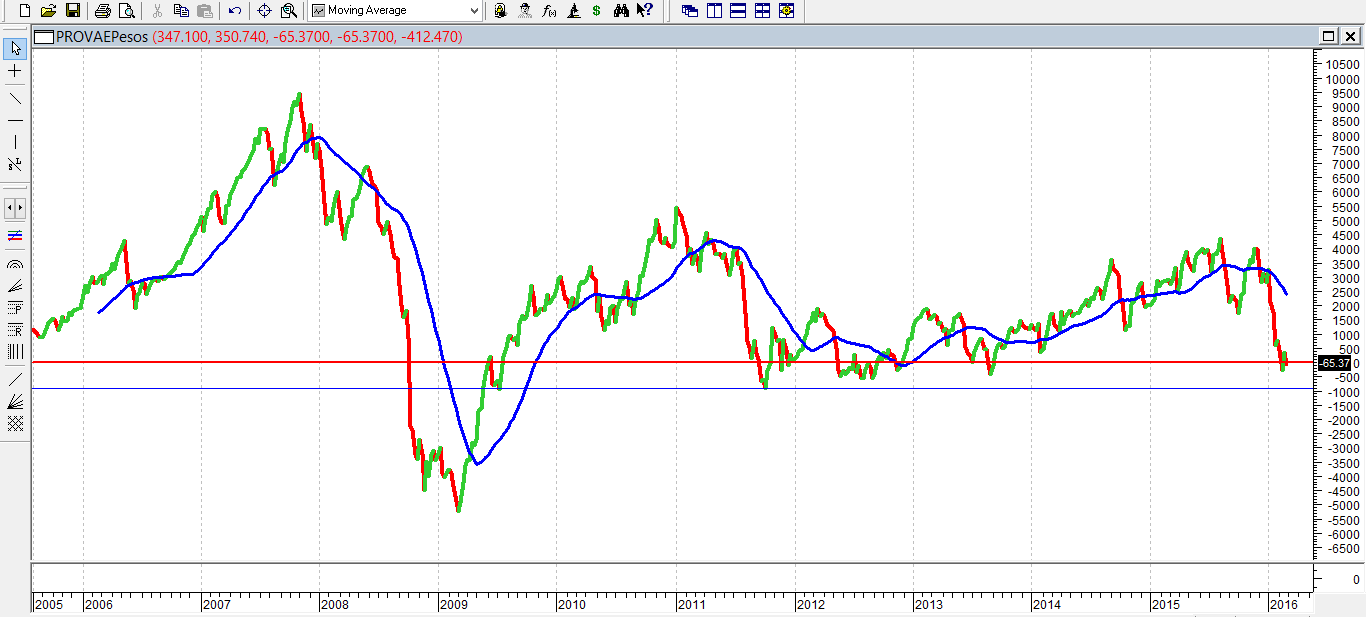Select the vertical line drawing tool

click(15, 142)
